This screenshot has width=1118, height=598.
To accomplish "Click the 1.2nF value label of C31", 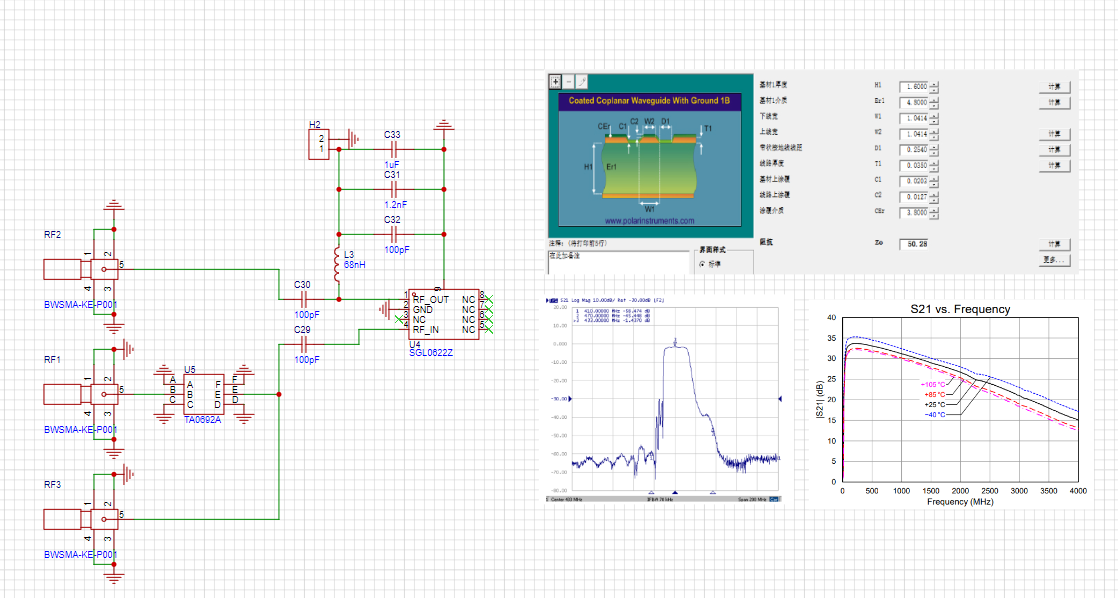I will tap(396, 205).
